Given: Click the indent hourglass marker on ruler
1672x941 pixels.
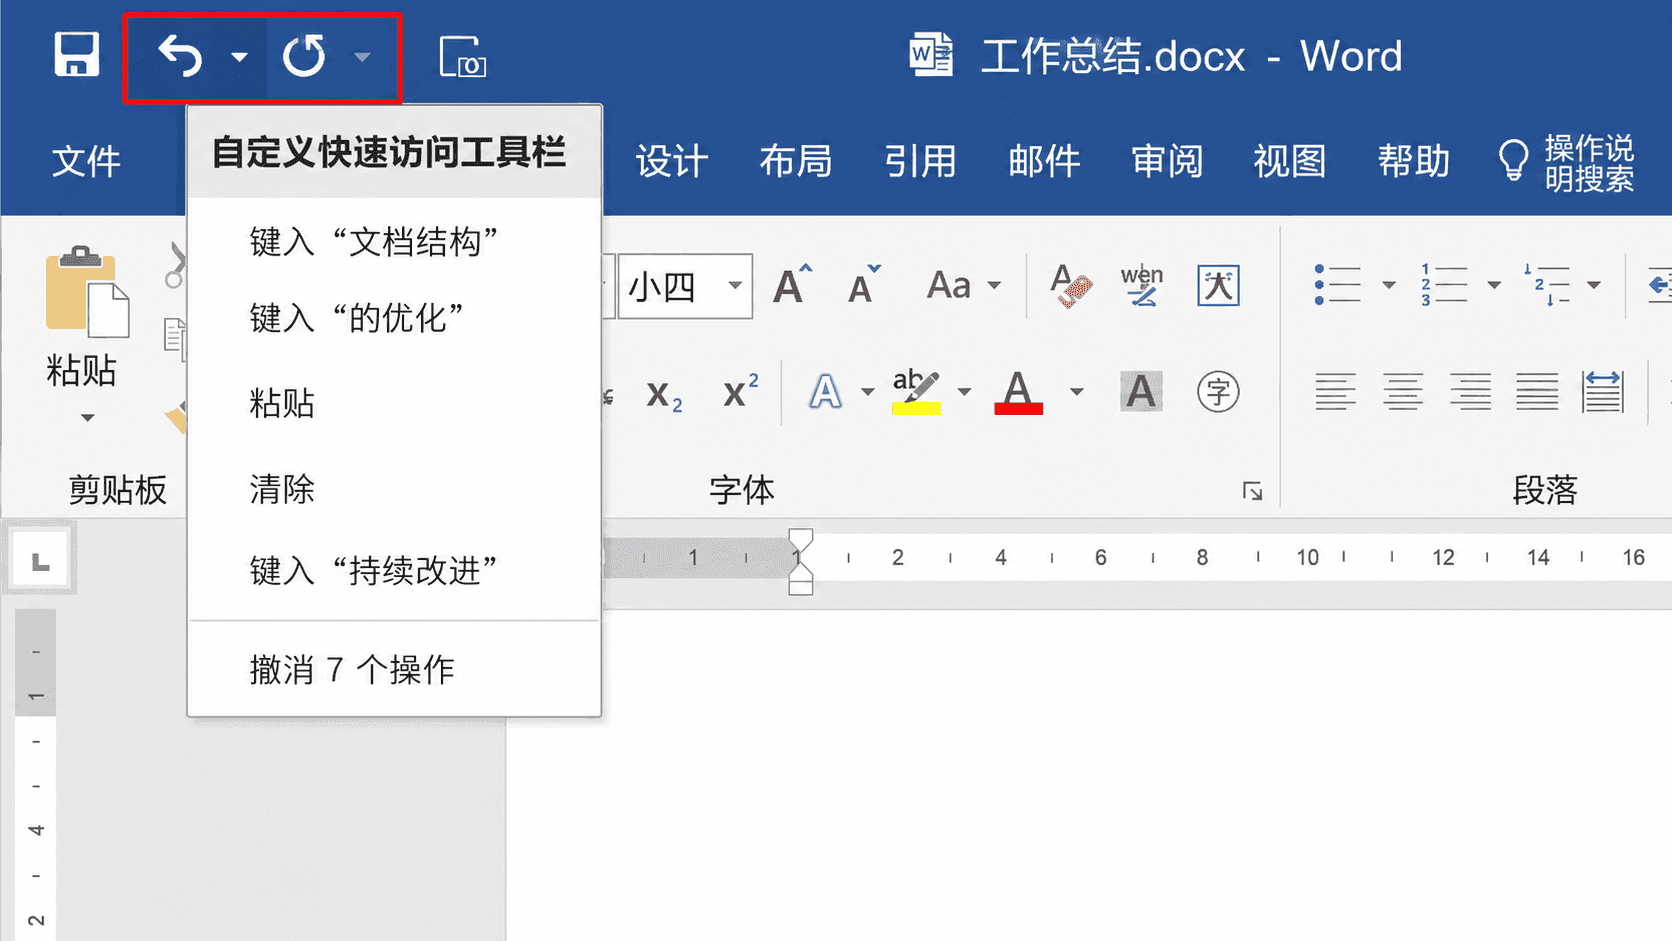Looking at the screenshot, I should 800,561.
